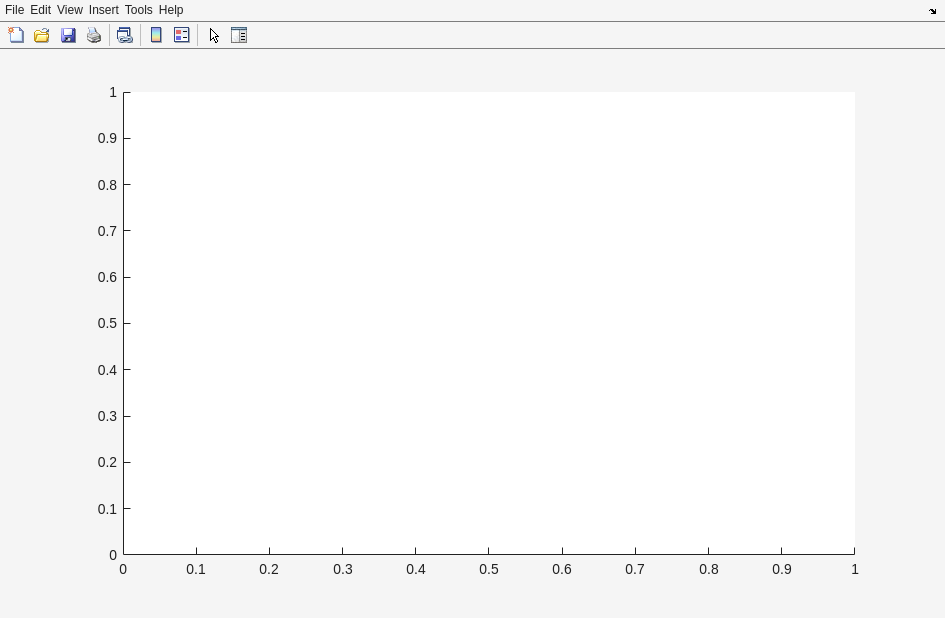Print the figure with the printer icon
The height and width of the screenshot is (618, 945).
tap(94, 35)
